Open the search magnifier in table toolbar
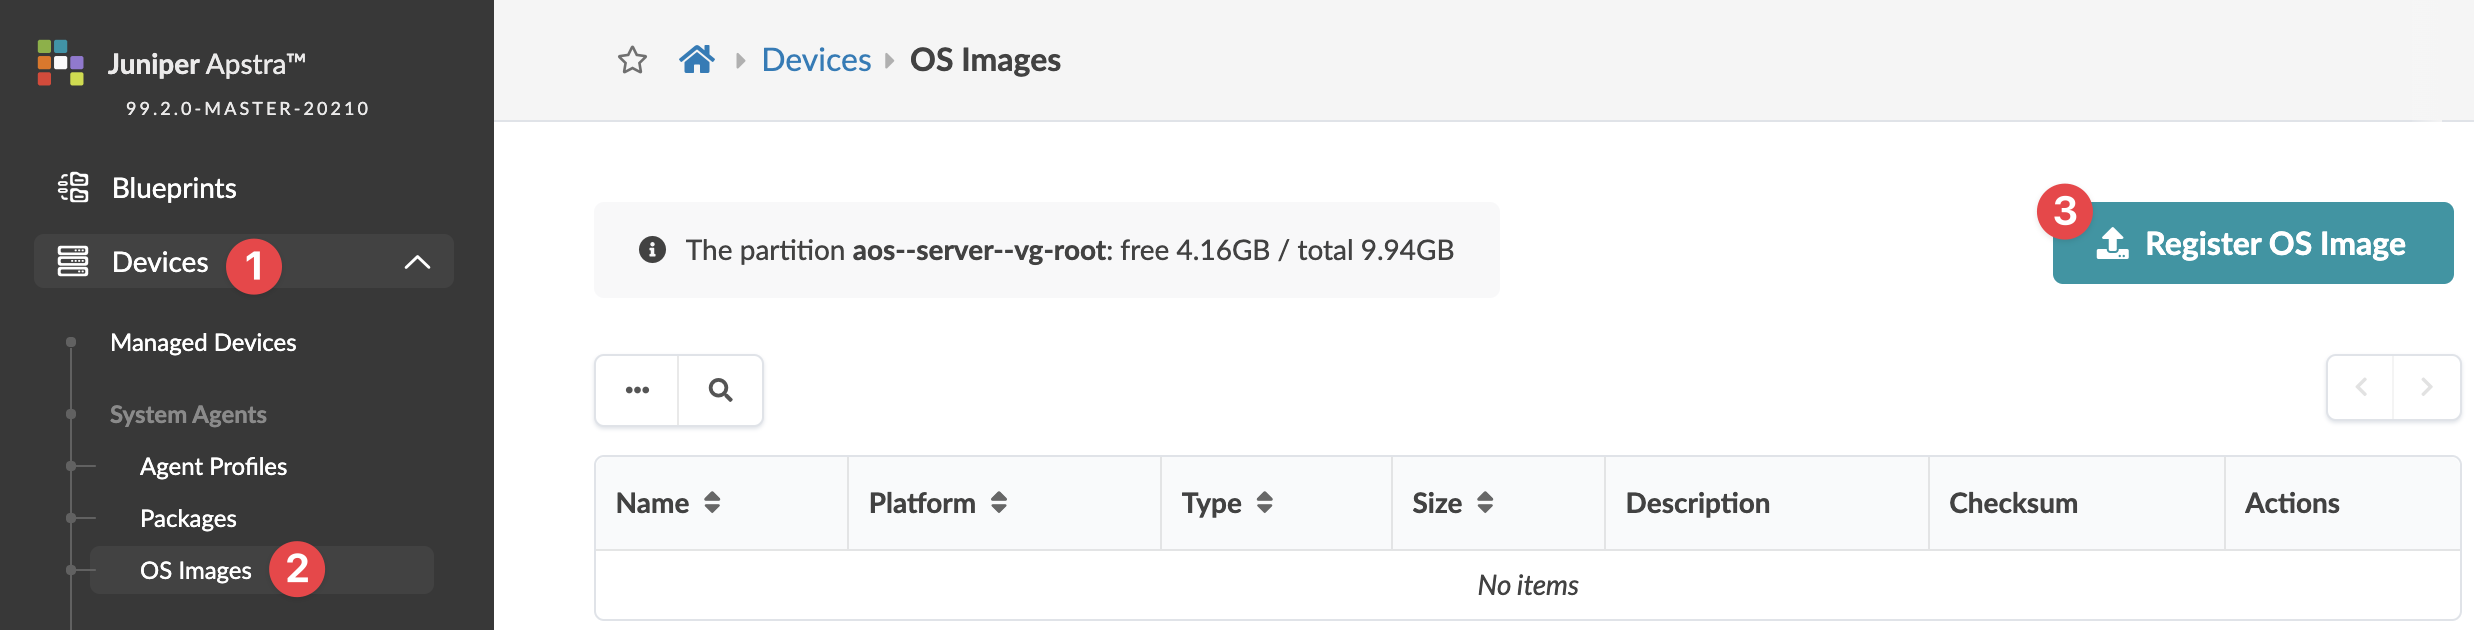The height and width of the screenshot is (630, 2474). 720,390
